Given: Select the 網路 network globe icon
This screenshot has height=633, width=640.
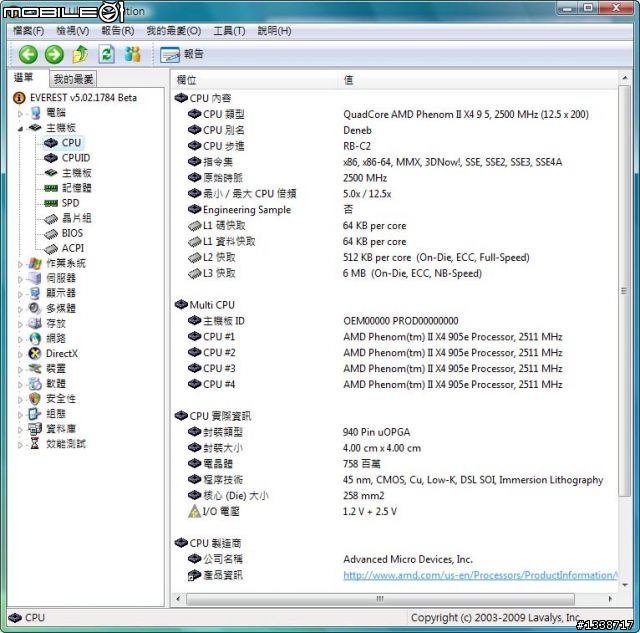Looking at the screenshot, I should tap(35, 339).
